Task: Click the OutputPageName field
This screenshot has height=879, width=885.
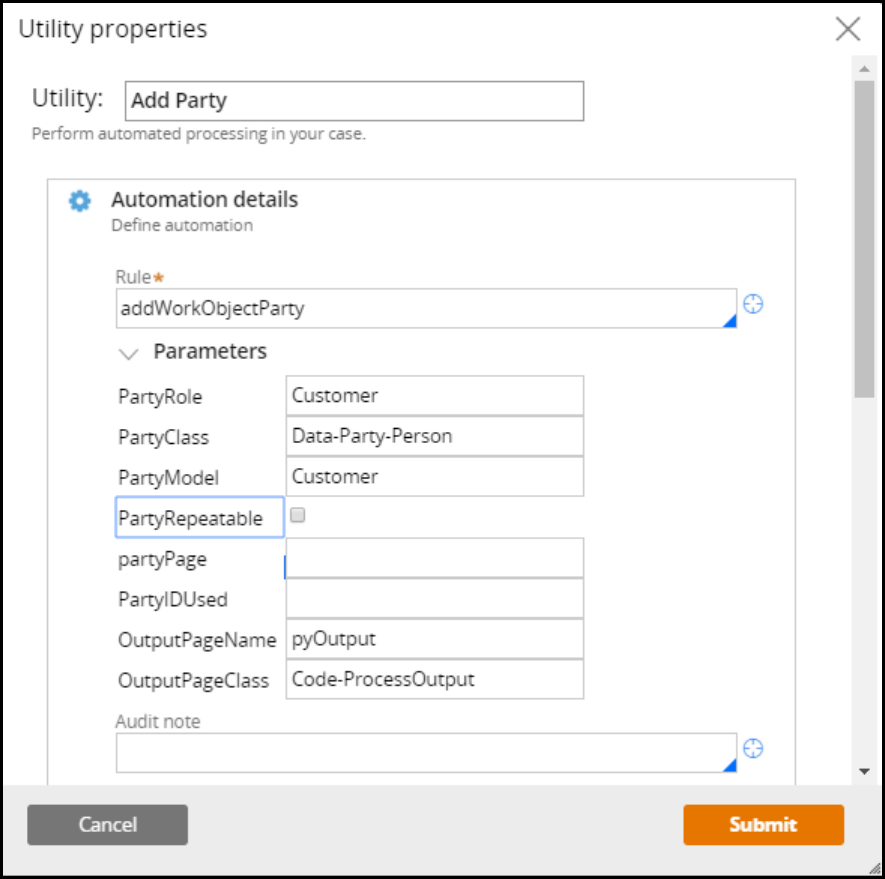Action: click(434, 639)
